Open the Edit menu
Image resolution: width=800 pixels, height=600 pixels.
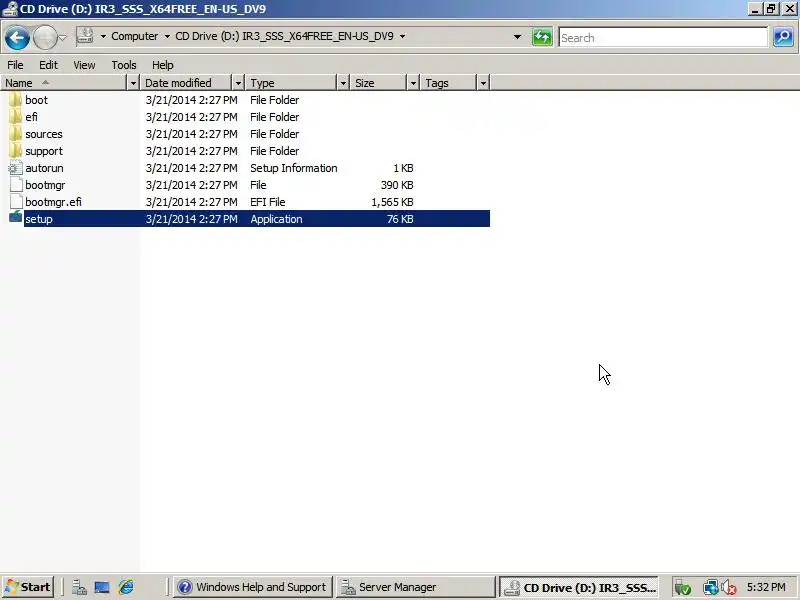click(x=48, y=65)
